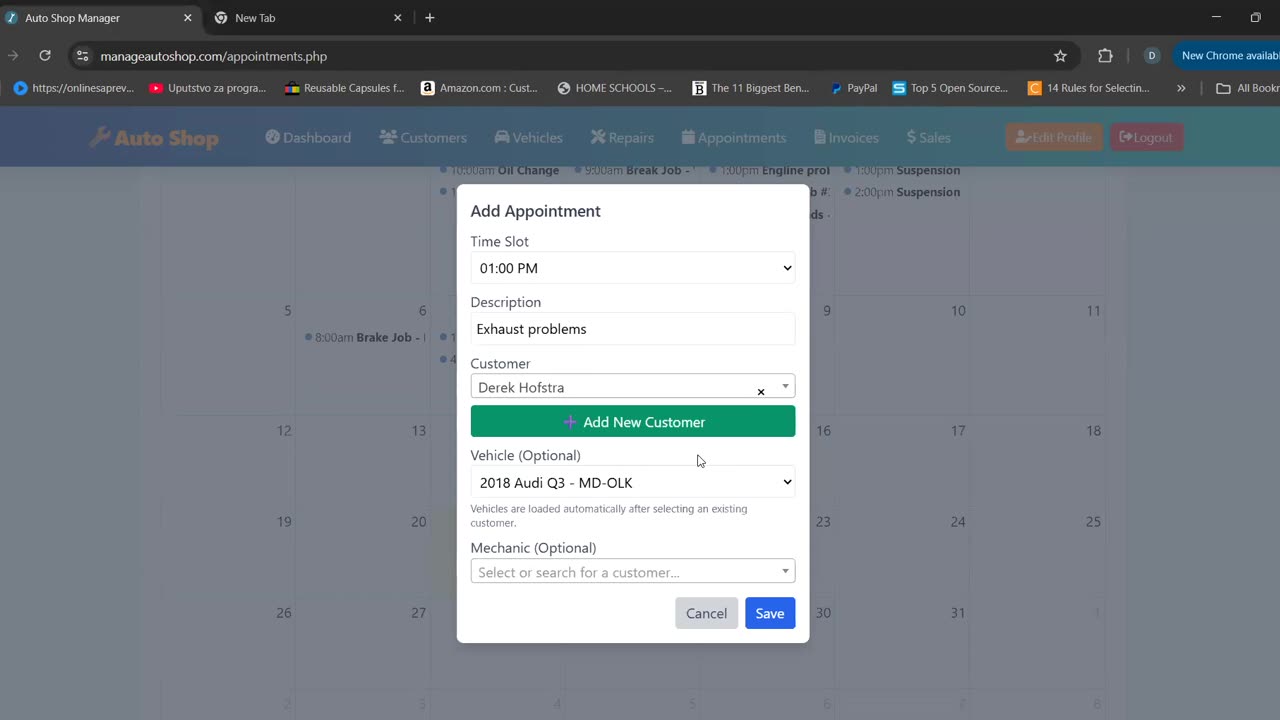Open the Time Slot dropdown showing 01:00 PM
The image size is (1280, 720).
pyautogui.click(x=633, y=268)
